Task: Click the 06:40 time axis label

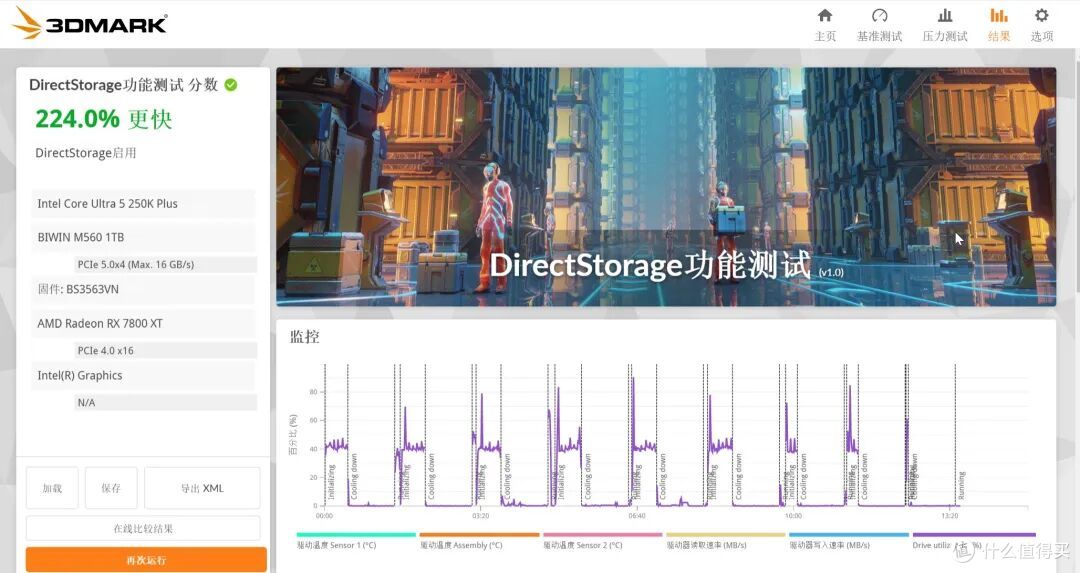Action: tap(637, 516)
